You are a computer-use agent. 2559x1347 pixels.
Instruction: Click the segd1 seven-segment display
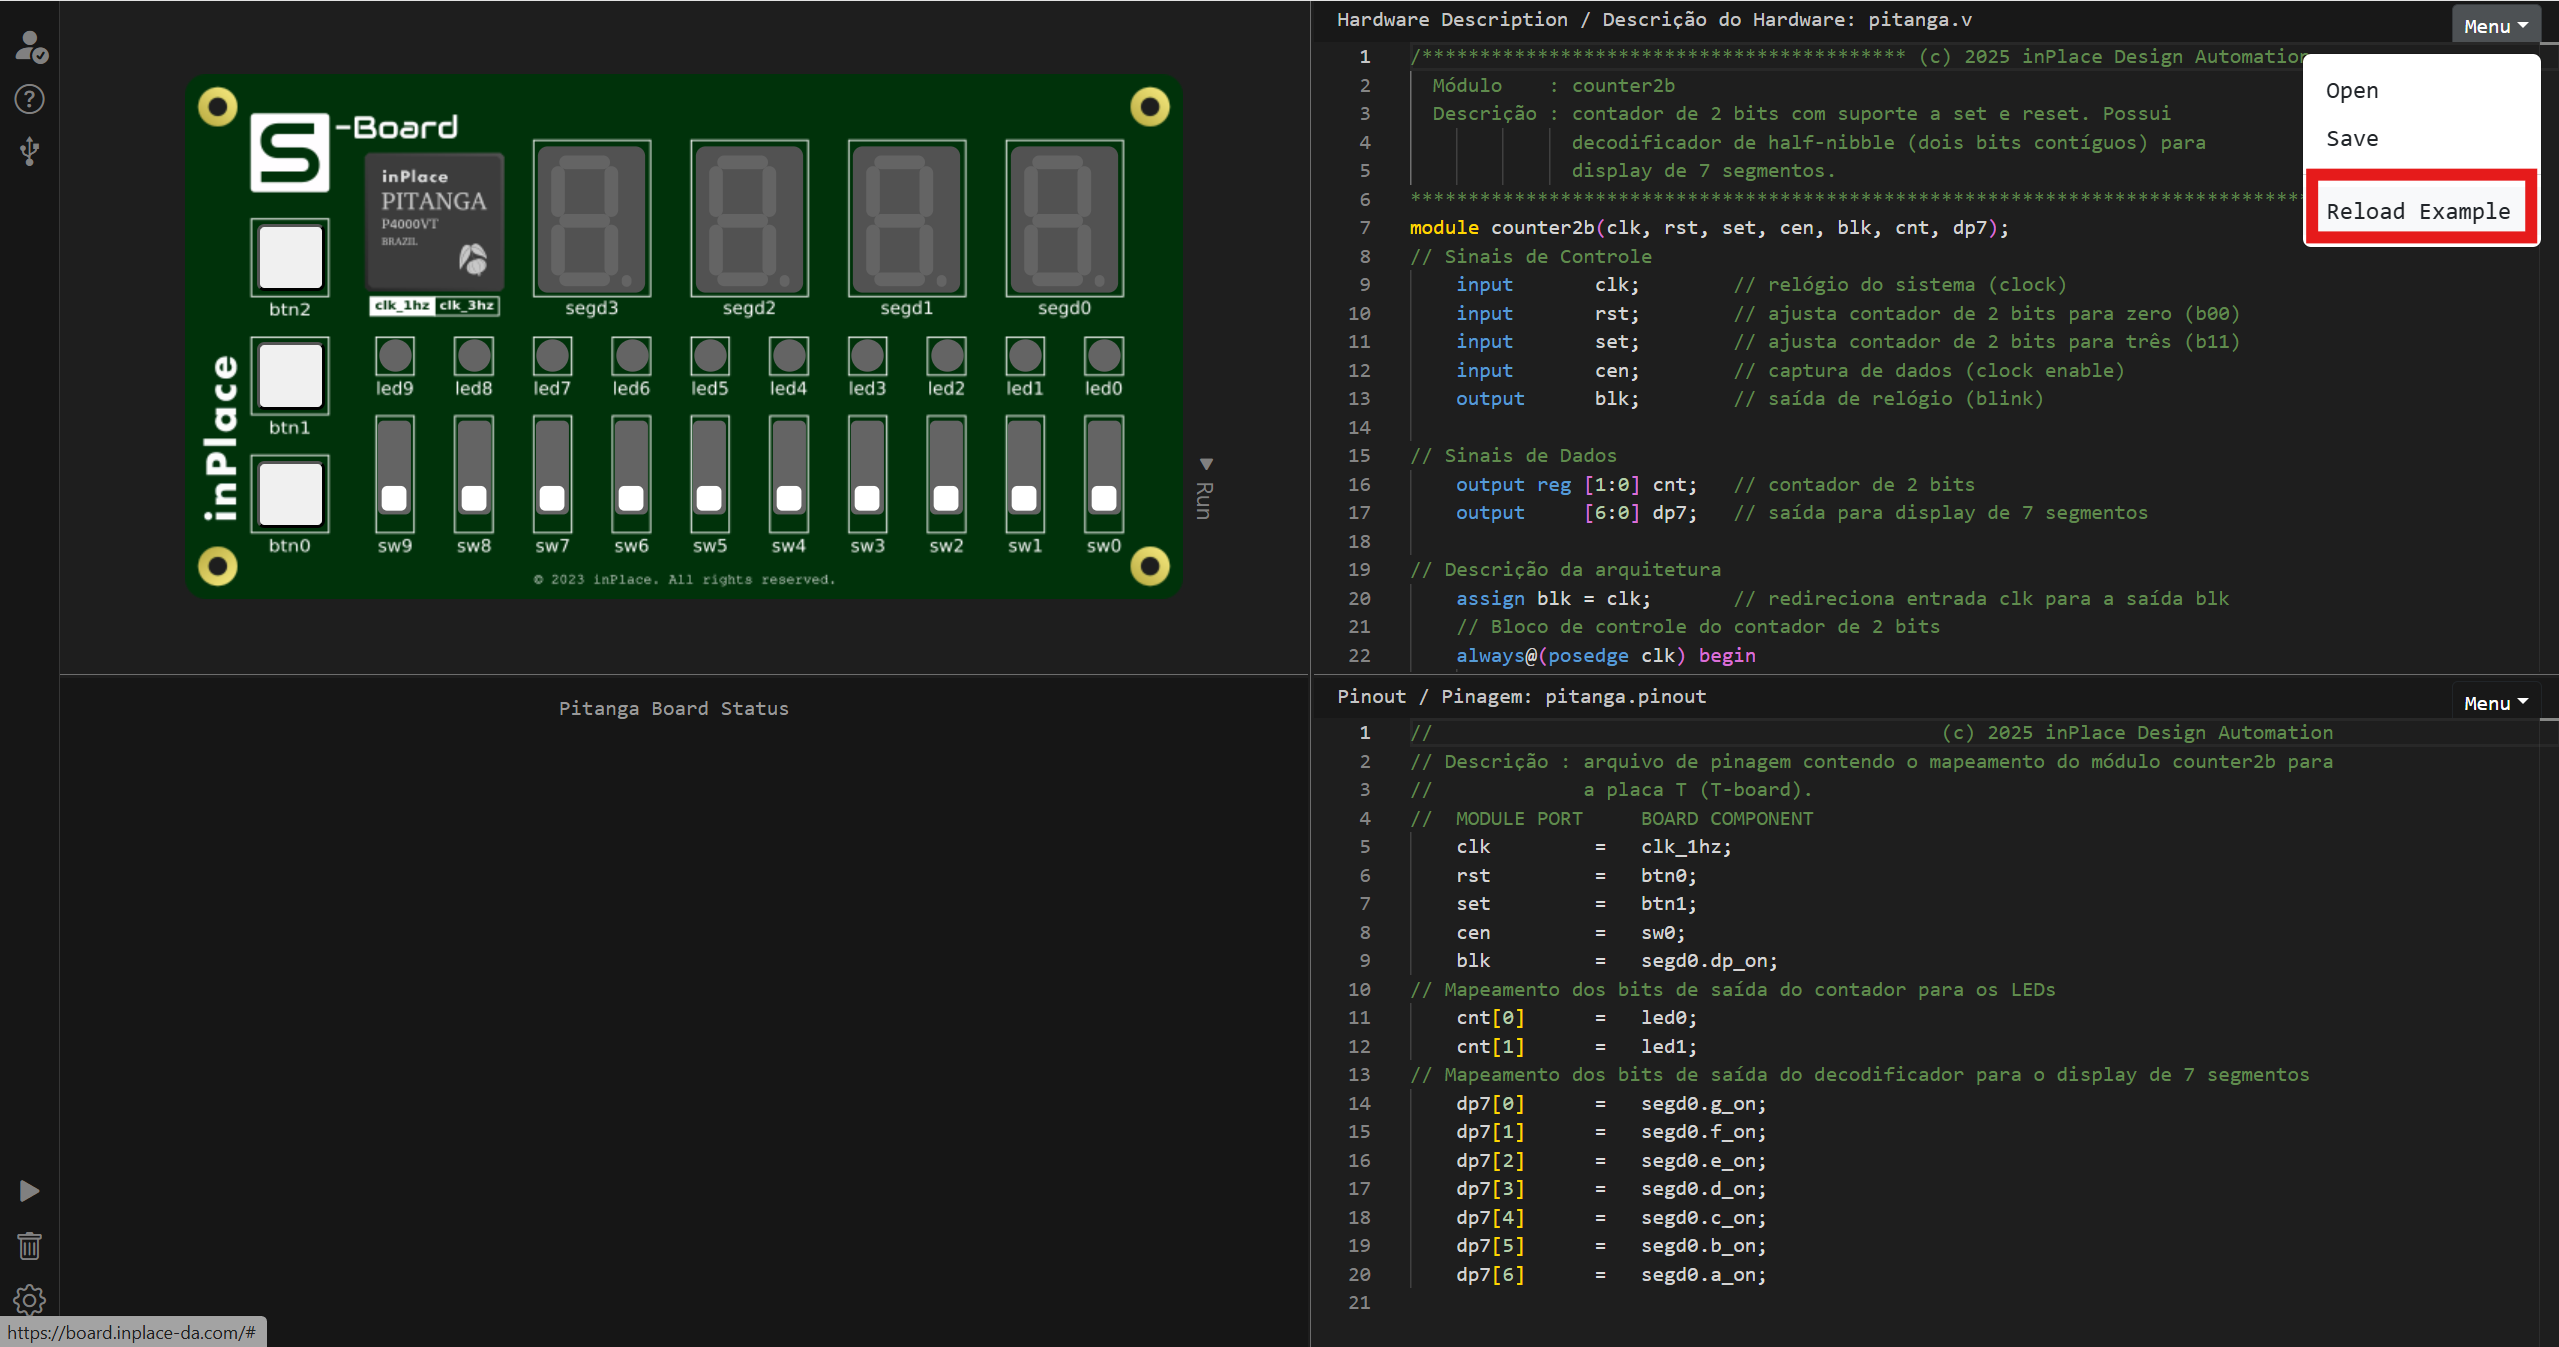(x=907, y=218)
